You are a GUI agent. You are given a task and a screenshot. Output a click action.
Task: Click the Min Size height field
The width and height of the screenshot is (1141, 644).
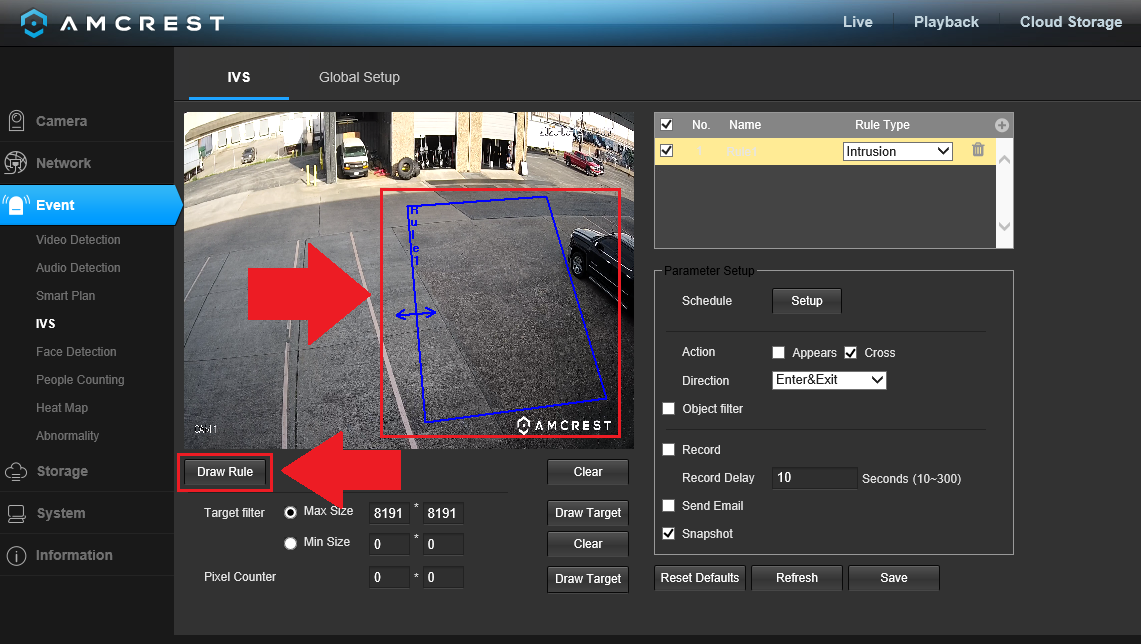click(443, 544)
